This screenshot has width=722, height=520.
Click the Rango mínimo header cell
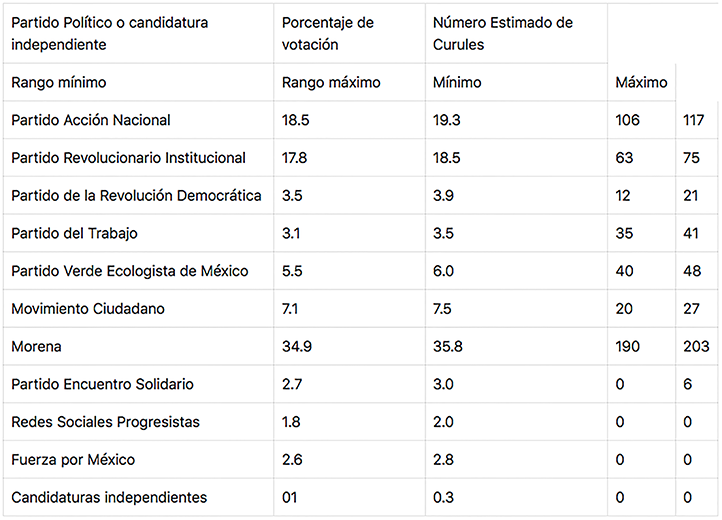58,83
